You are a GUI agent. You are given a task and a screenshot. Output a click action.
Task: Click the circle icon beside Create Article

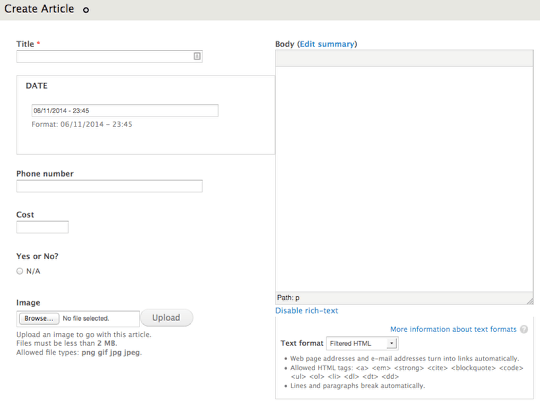tap(86, 10)
